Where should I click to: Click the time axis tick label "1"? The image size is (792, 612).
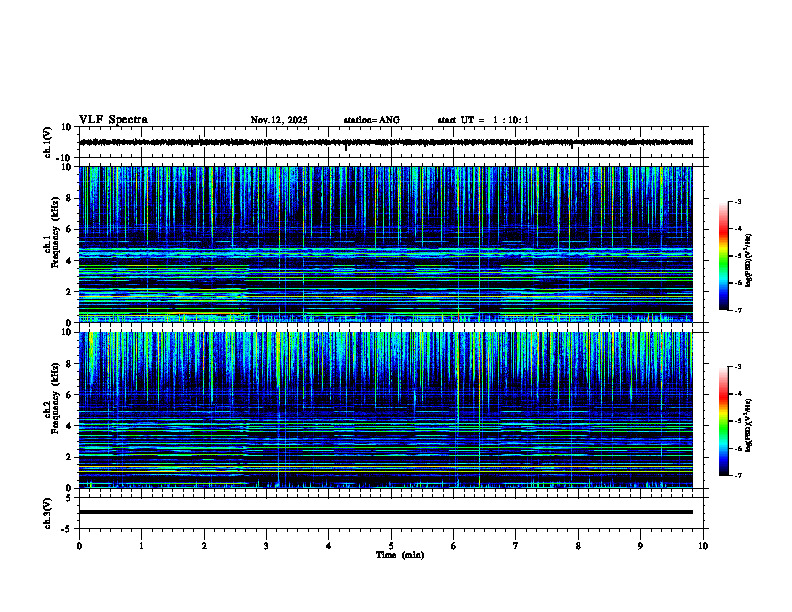click(141, 546)
